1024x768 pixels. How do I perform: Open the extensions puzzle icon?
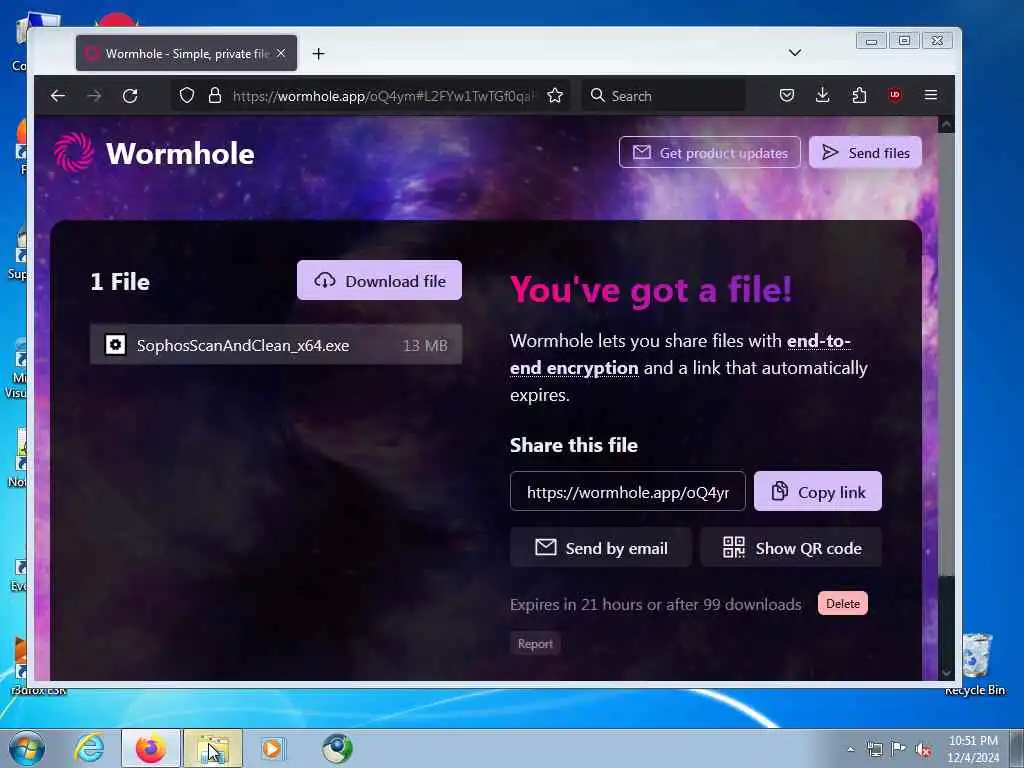[859, 95]
